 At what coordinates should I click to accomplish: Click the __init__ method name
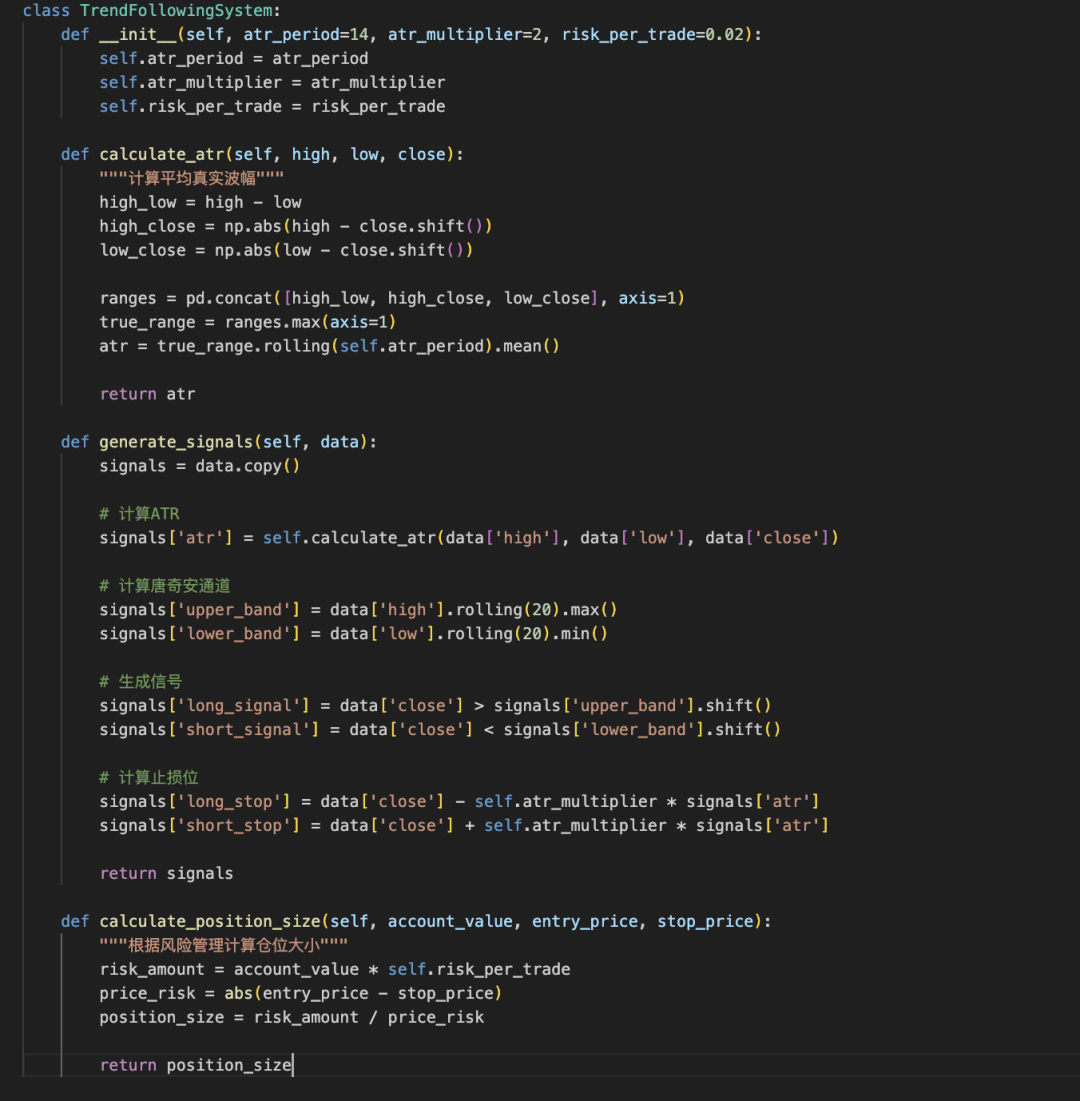(x=138, y=34)
